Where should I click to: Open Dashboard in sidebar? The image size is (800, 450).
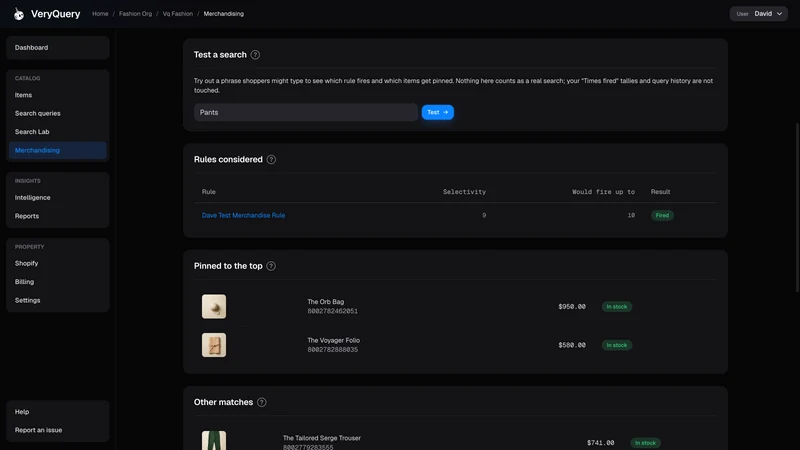58,47
